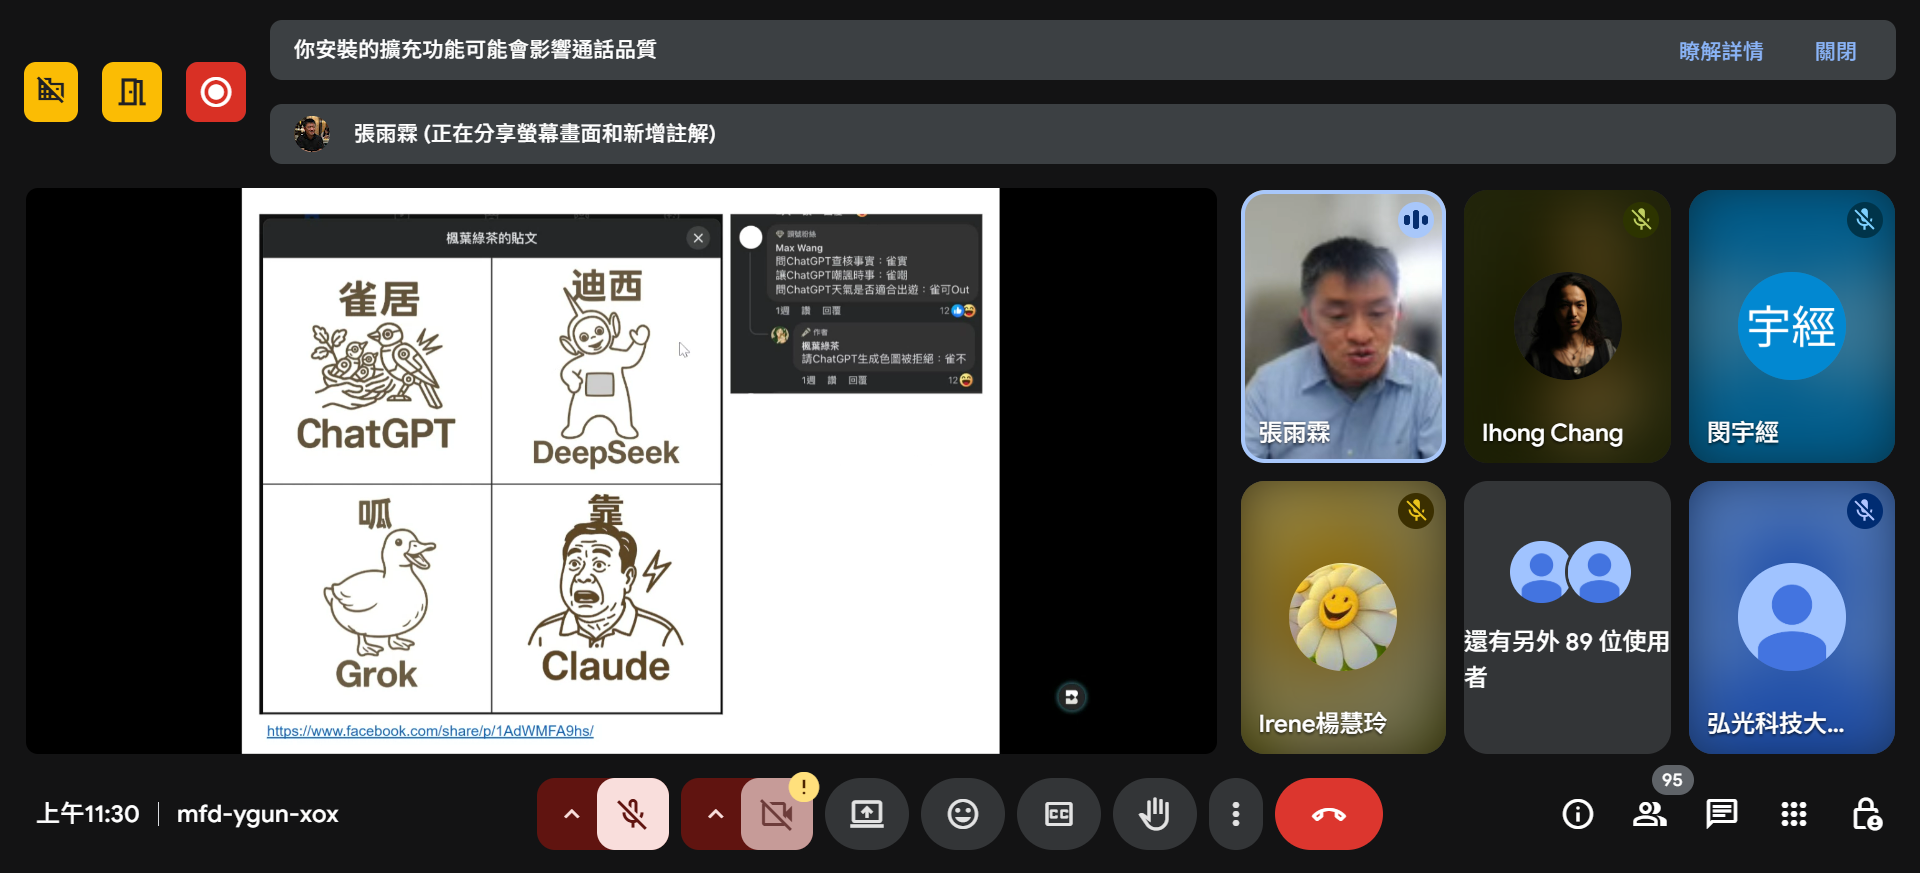The image size is (1920, 873).
Task: Select Irene楊慧玲 participant tile
Action: (1343, 617)
